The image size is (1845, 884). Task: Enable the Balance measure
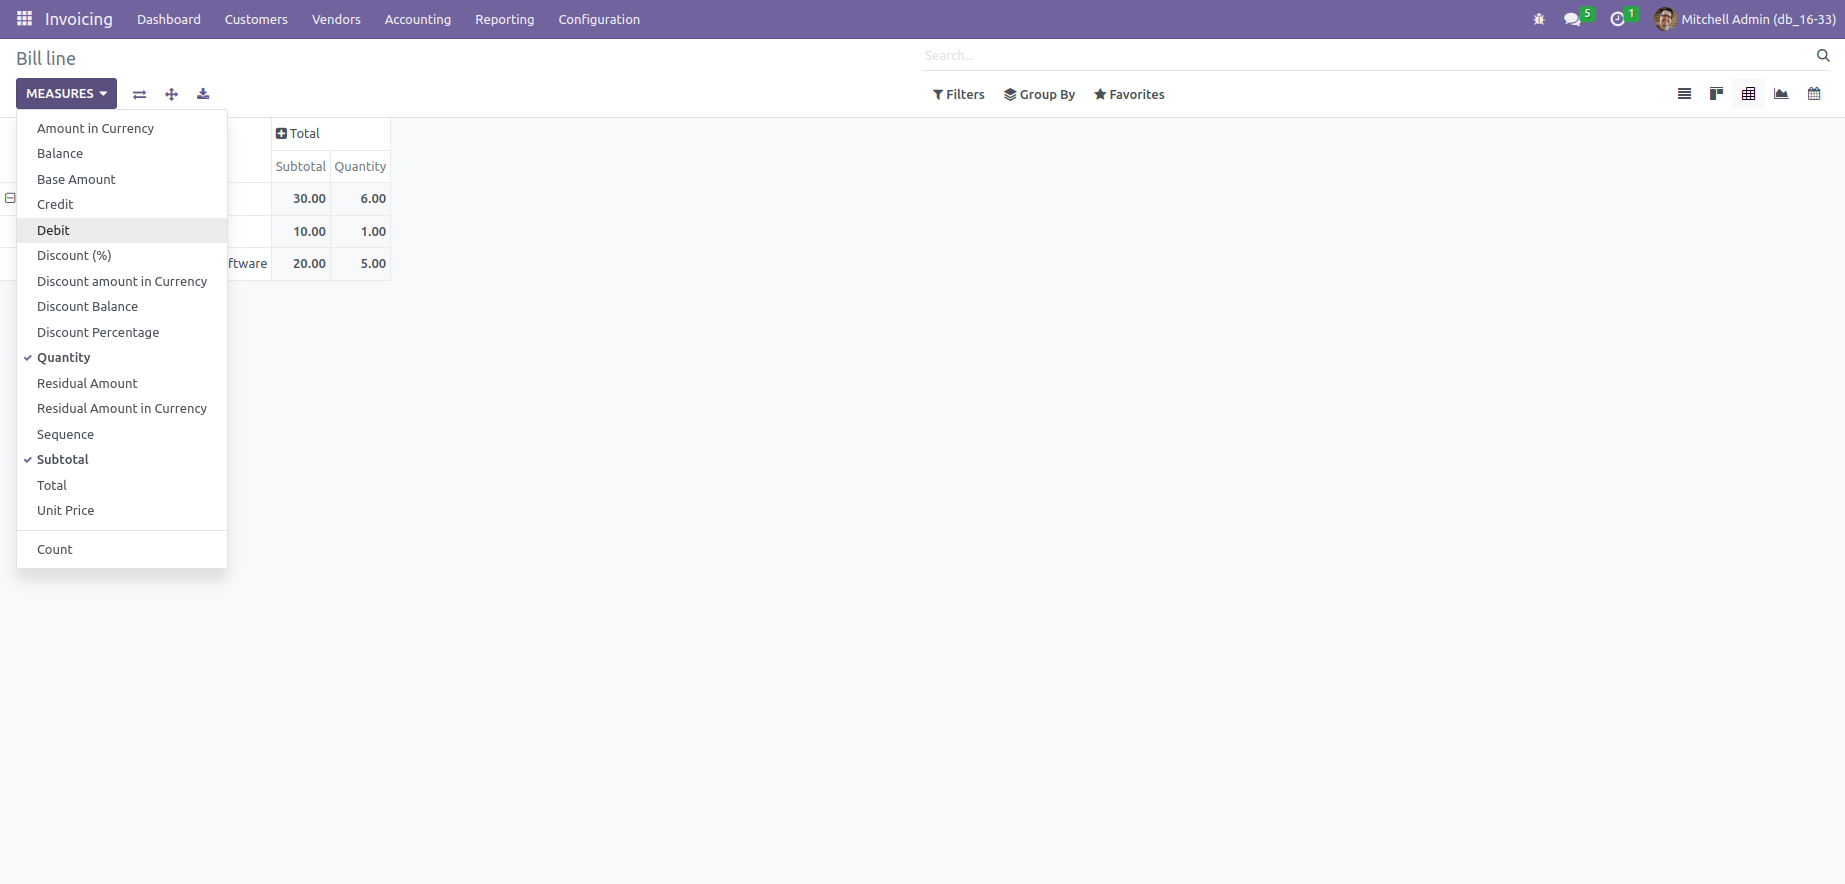122,153
